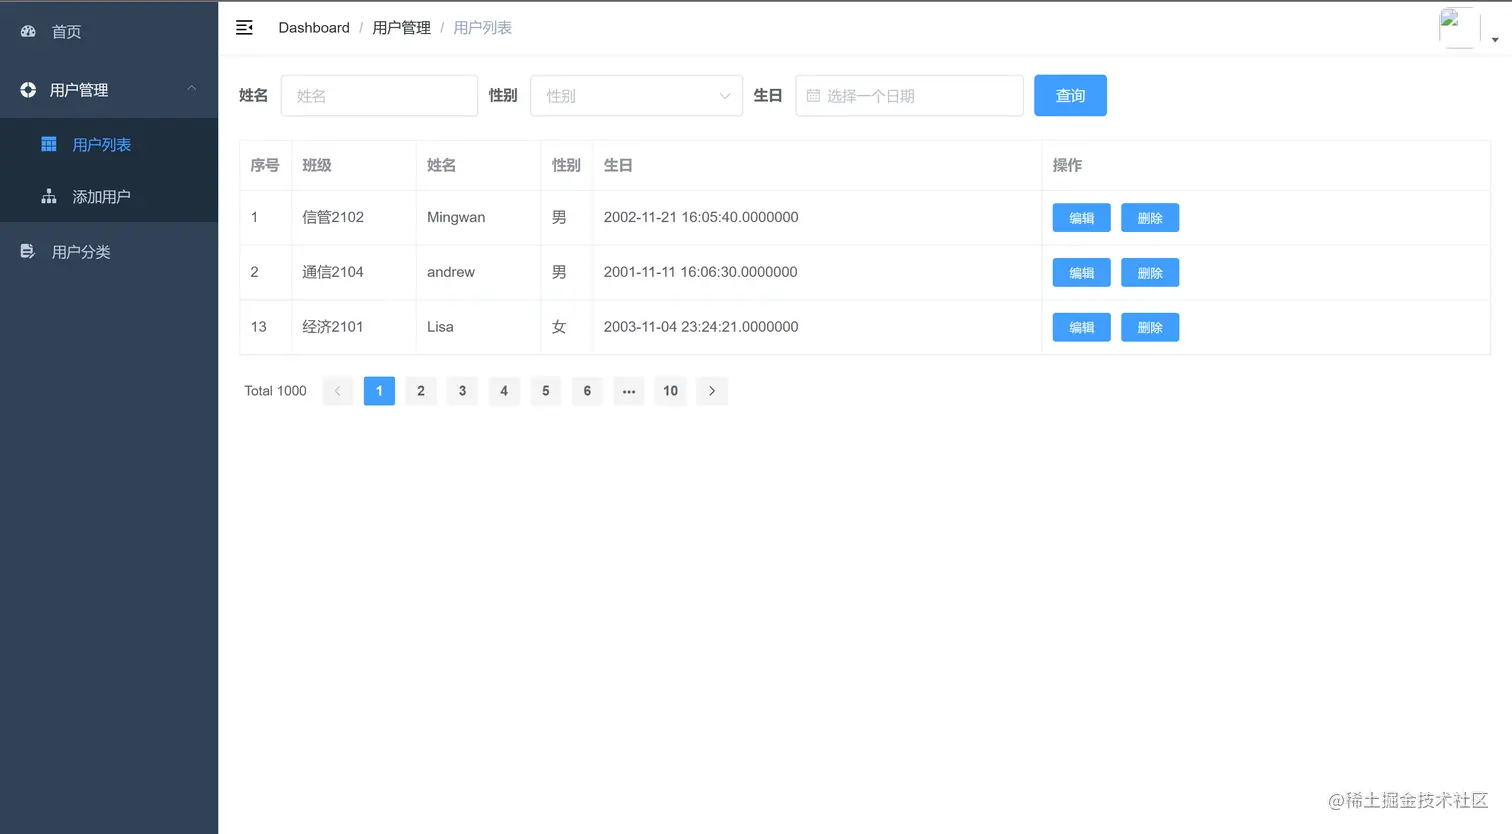This screenshot has height=834, width=1512.
Task: Click the table grid icon beside 用户列表
Action: 49,145
